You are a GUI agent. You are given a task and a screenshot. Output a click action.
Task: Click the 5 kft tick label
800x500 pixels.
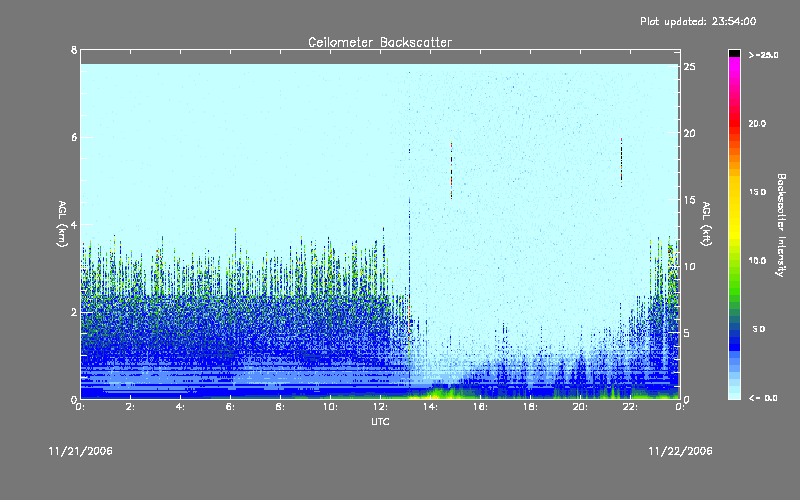tap(687, 333)
